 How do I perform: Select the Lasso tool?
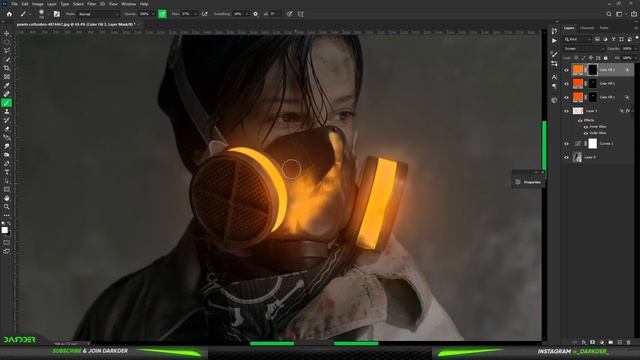pyautogui.click(x=7, y=51)
